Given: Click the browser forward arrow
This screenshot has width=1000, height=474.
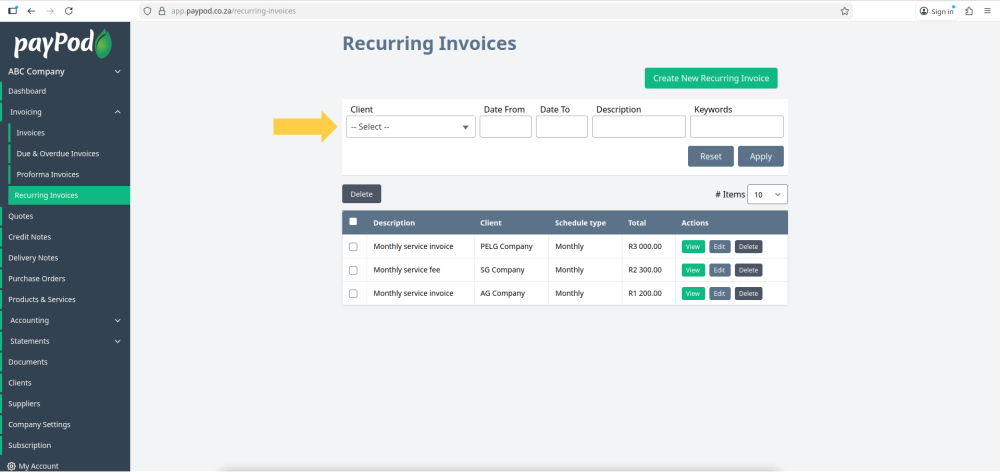Looking at the screenshot, I should coord(50,11).
